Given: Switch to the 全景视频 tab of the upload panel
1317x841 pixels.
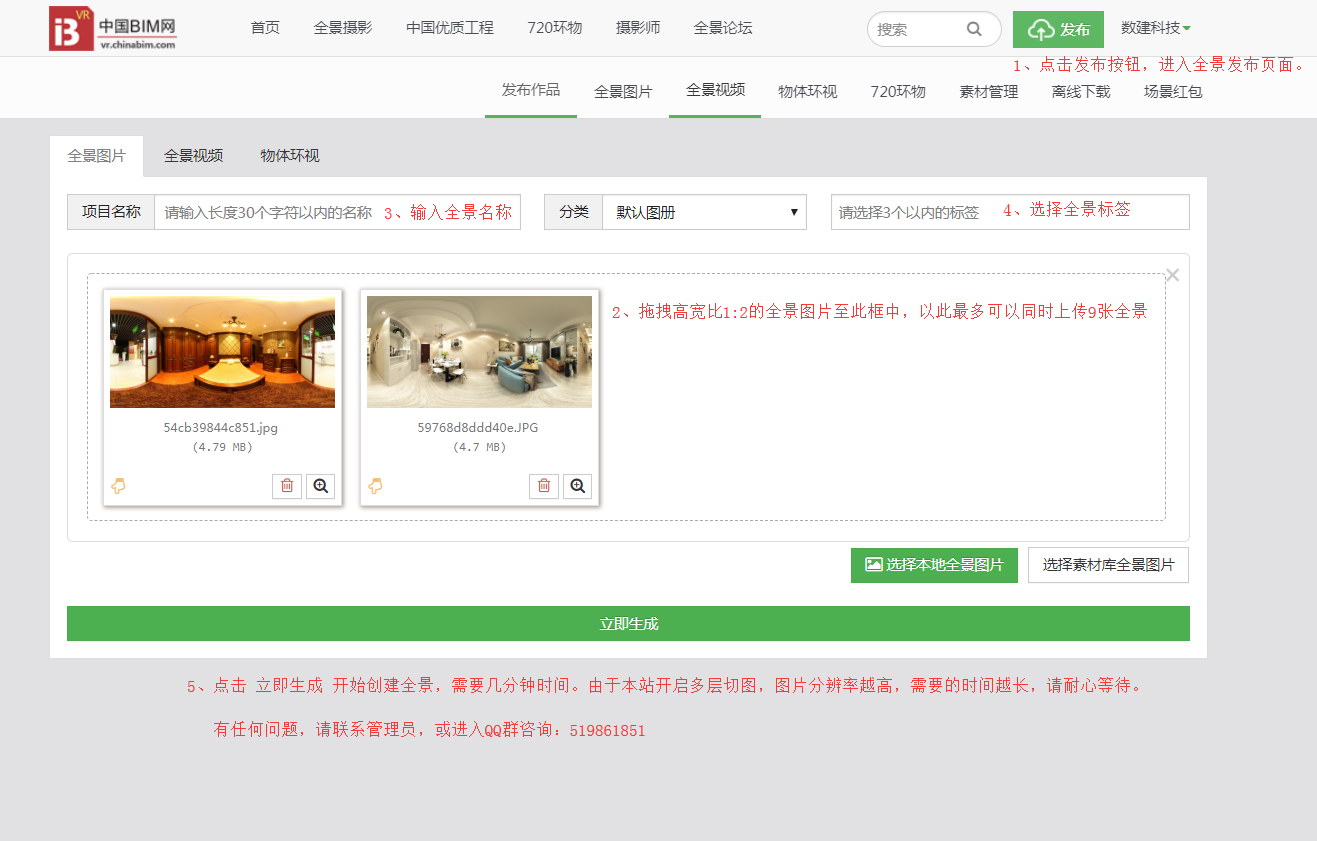Looking at the screenshot, I should pyautogui.click(x=193, y=156).
